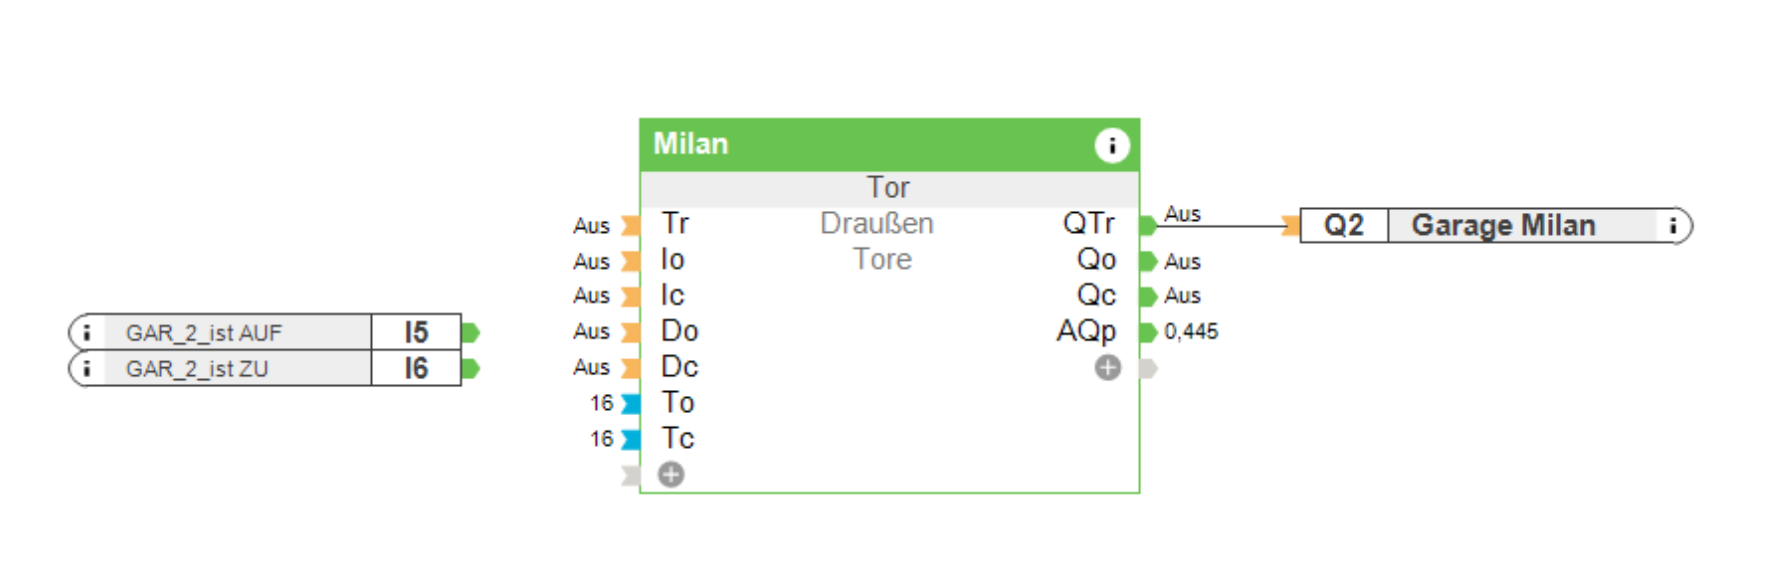1792x572 pixels.
Task: Click orange Do input connector
Action: (630, 332)
